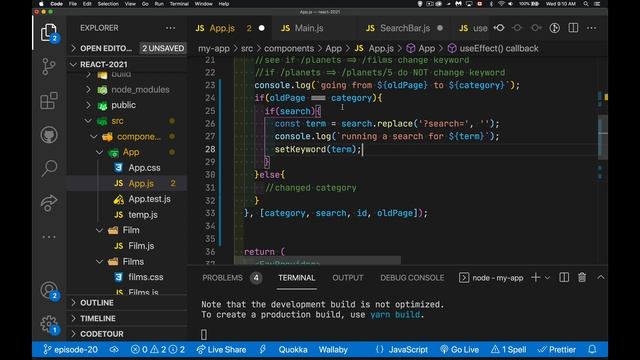Viewport: 640px width, 360px height.
Task: Switch to the Output panel tab
Action: [x=347, y=278]
